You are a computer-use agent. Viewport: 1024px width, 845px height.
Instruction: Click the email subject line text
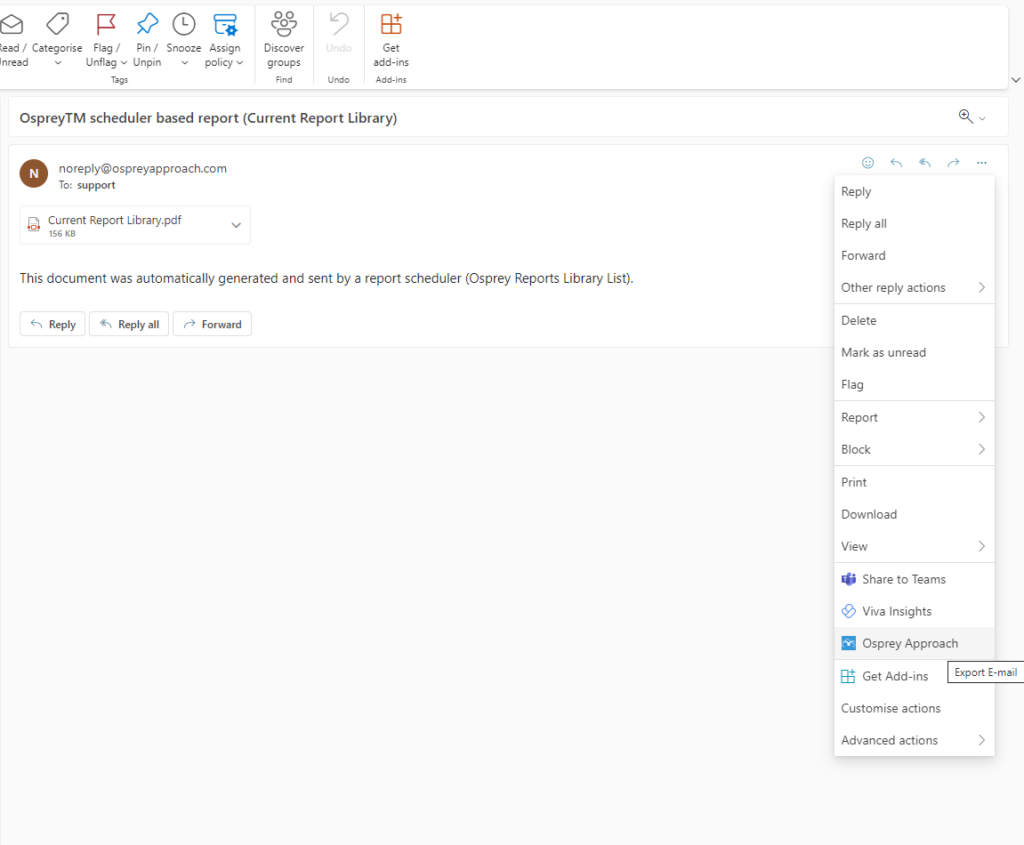pos(208,118)
